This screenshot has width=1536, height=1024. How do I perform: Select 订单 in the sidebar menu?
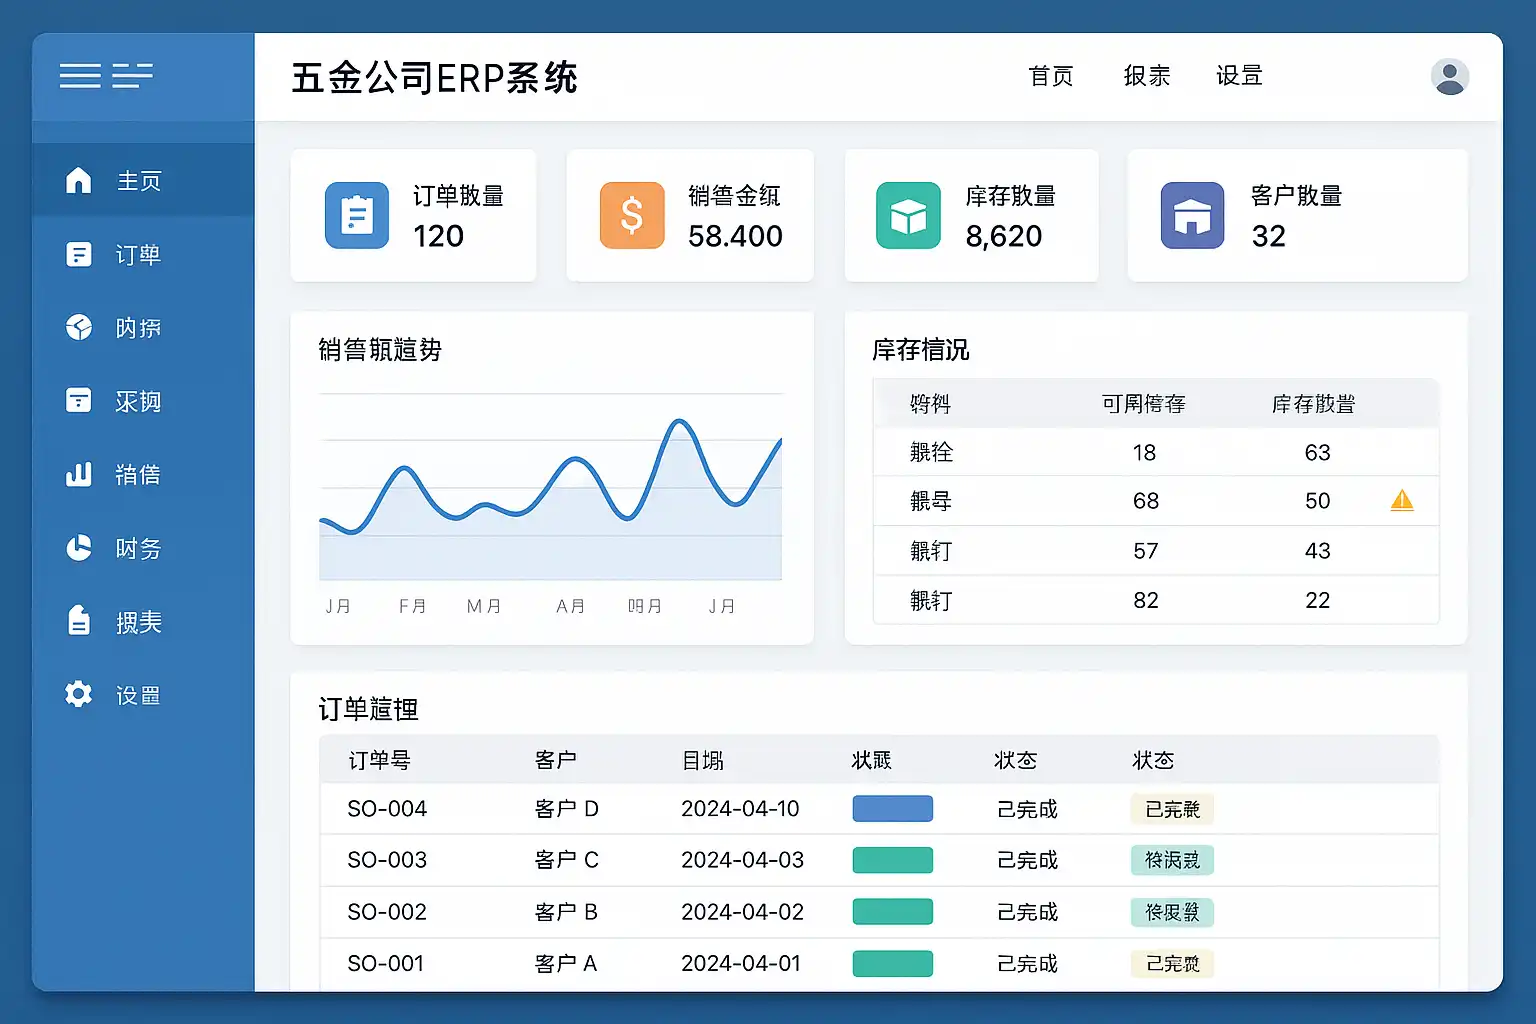138,255
